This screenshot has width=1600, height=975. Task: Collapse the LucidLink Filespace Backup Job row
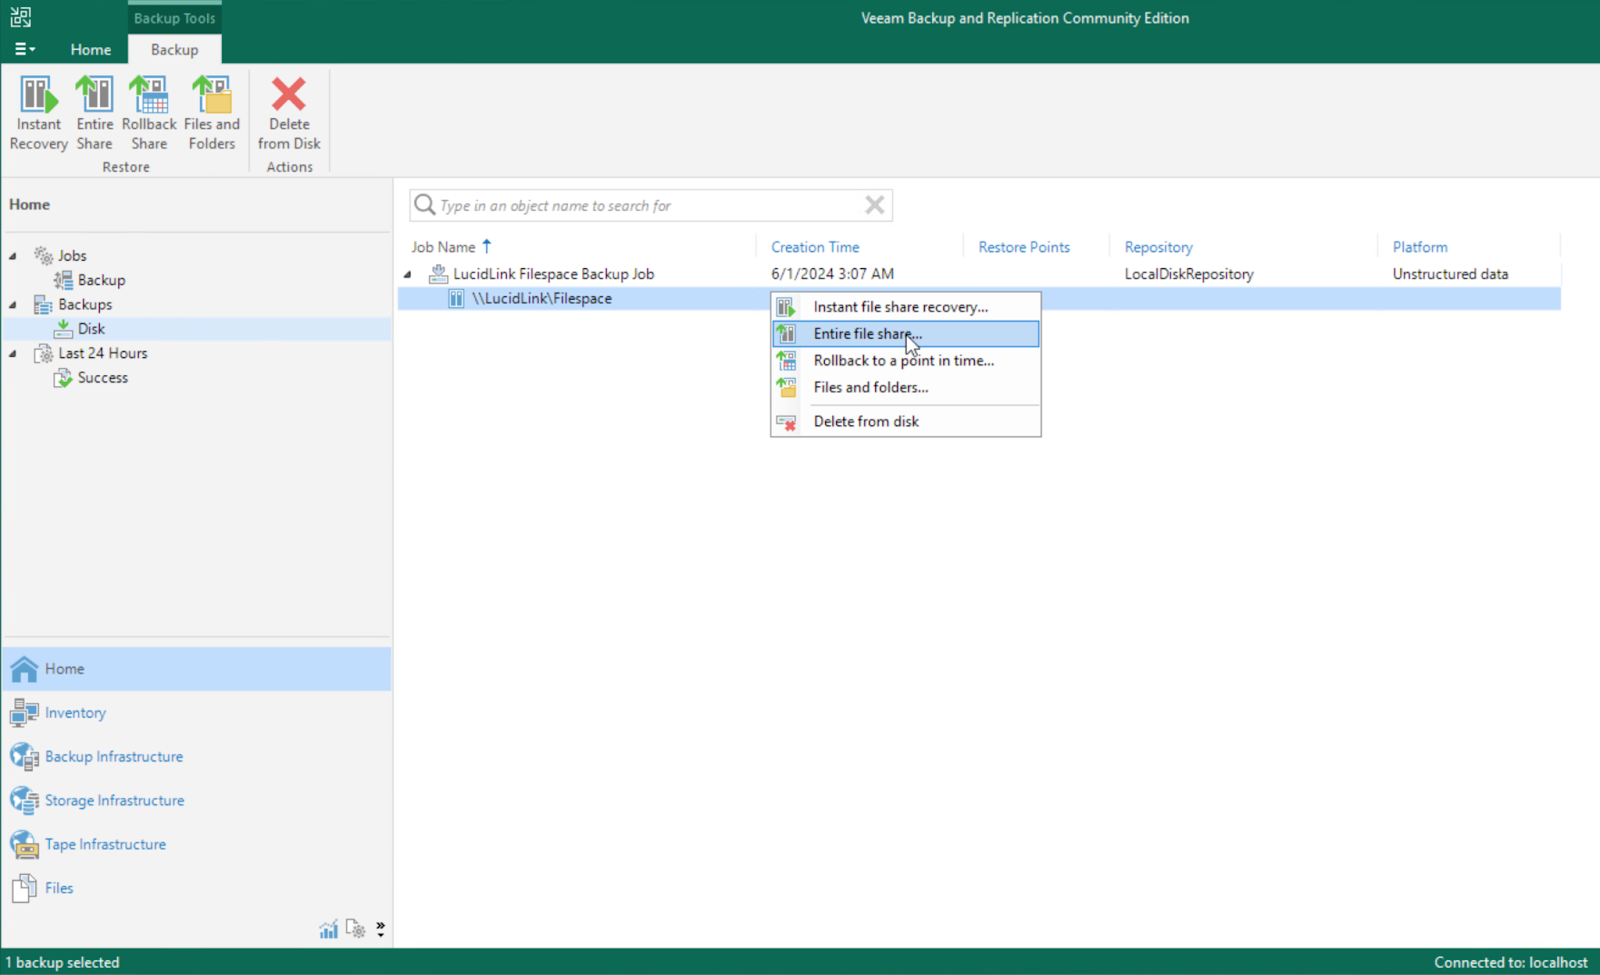point(407,274)
